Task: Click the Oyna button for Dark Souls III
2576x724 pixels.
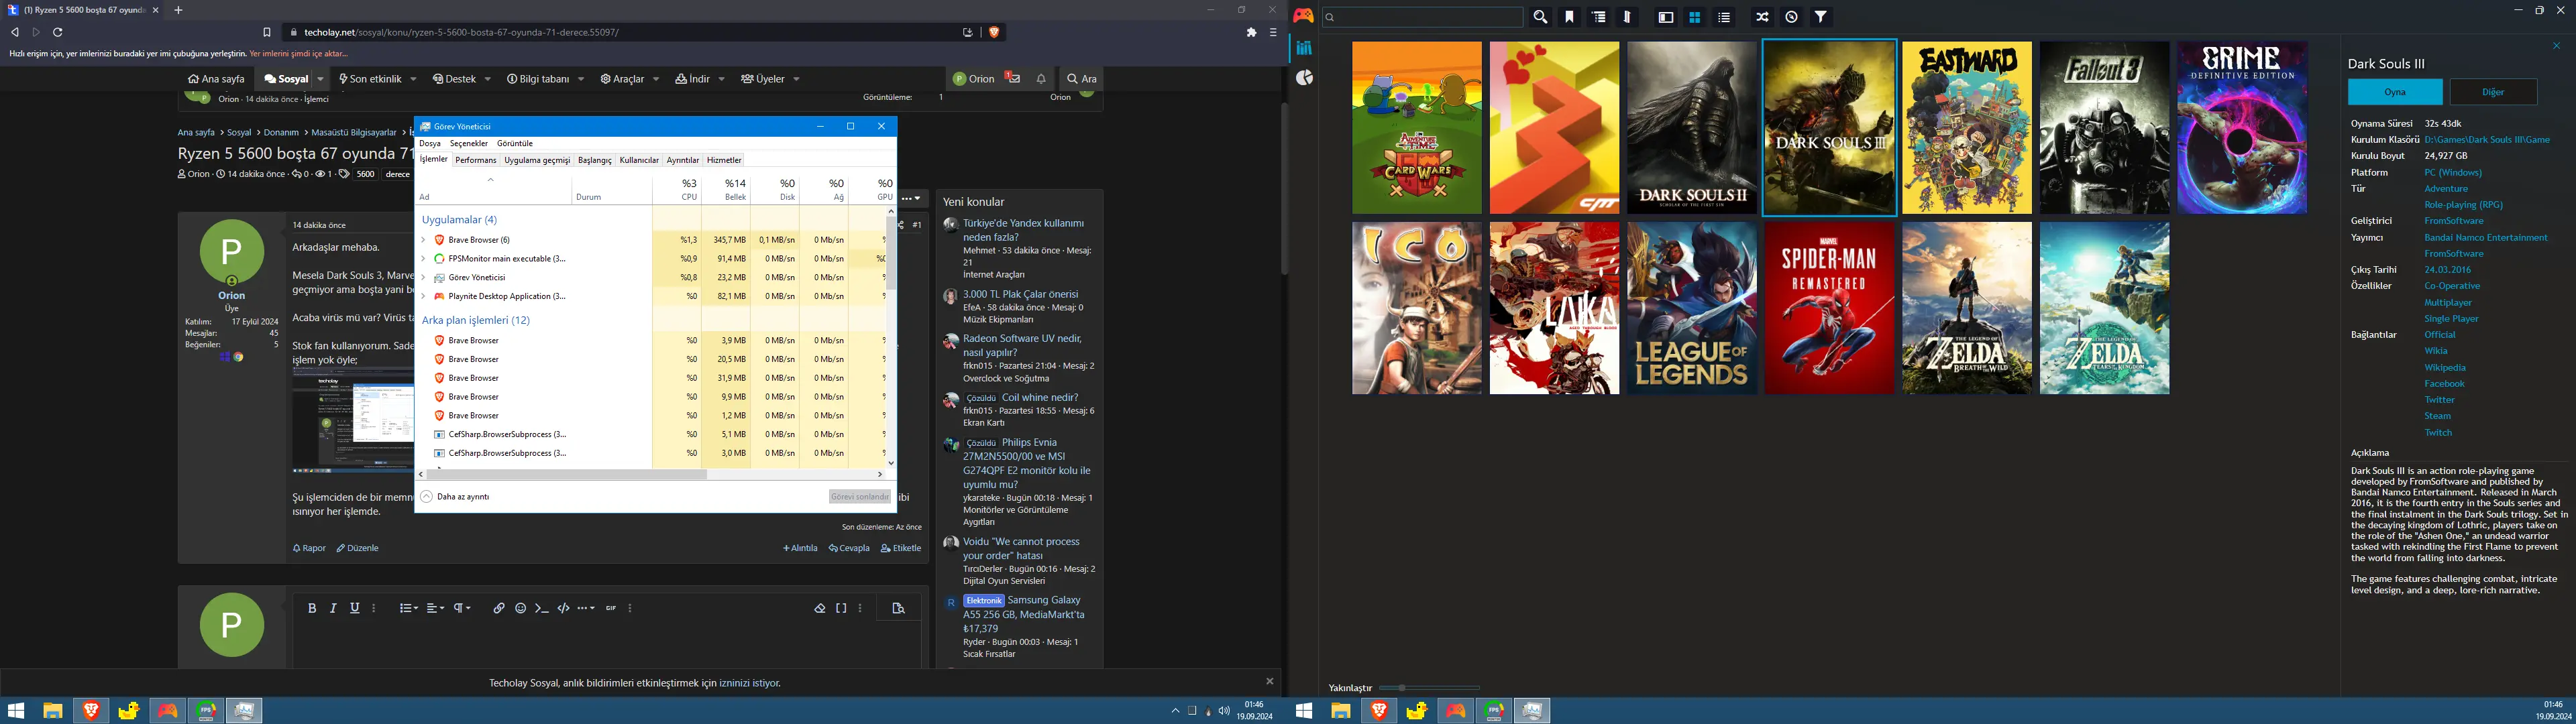Action: (2395, 92)
